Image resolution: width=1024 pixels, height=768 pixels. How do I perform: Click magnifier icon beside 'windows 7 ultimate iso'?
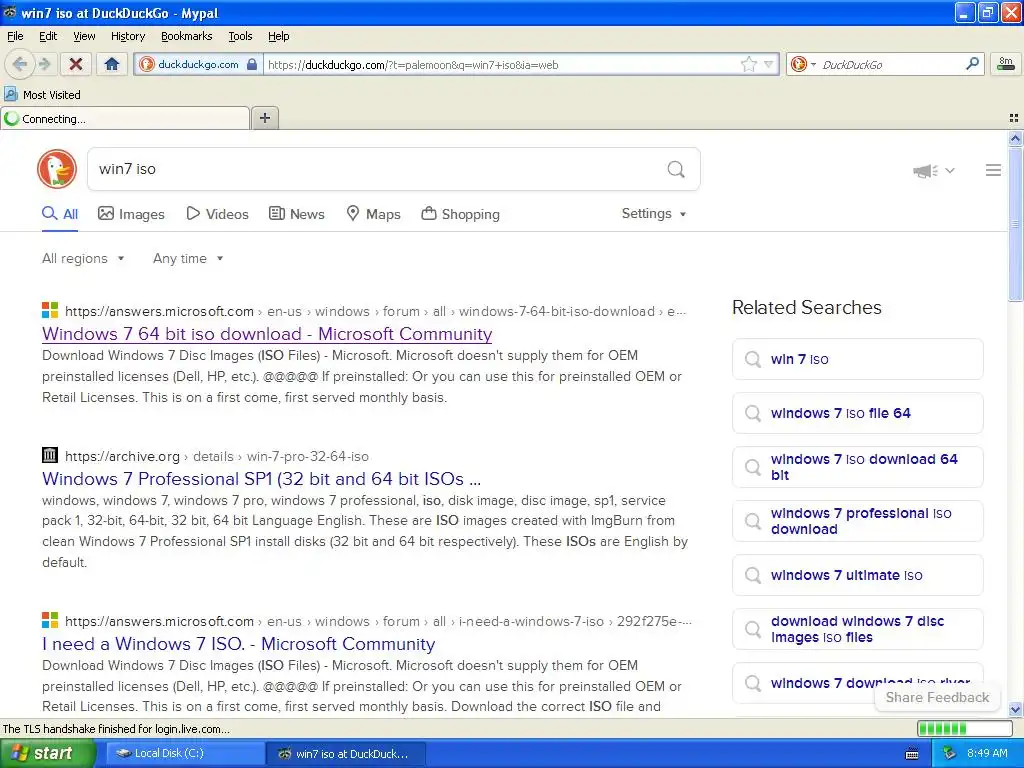click(x=752, y=575)
